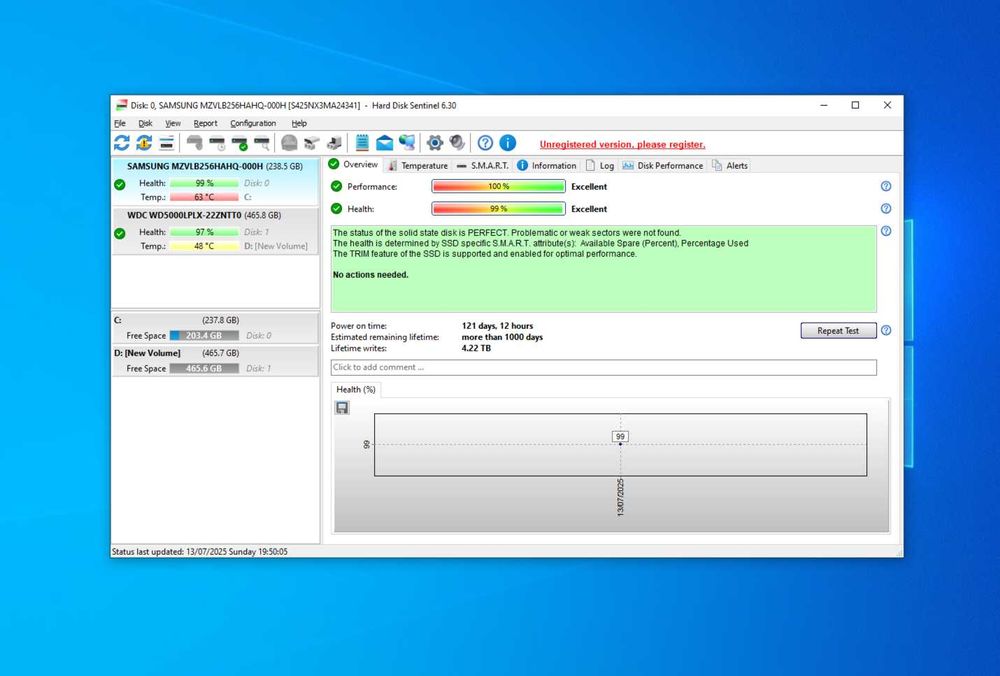Image resolution: width=1000 pixels, height=676 pixels.
Task: Open the Disk menu
Action: 145,123
